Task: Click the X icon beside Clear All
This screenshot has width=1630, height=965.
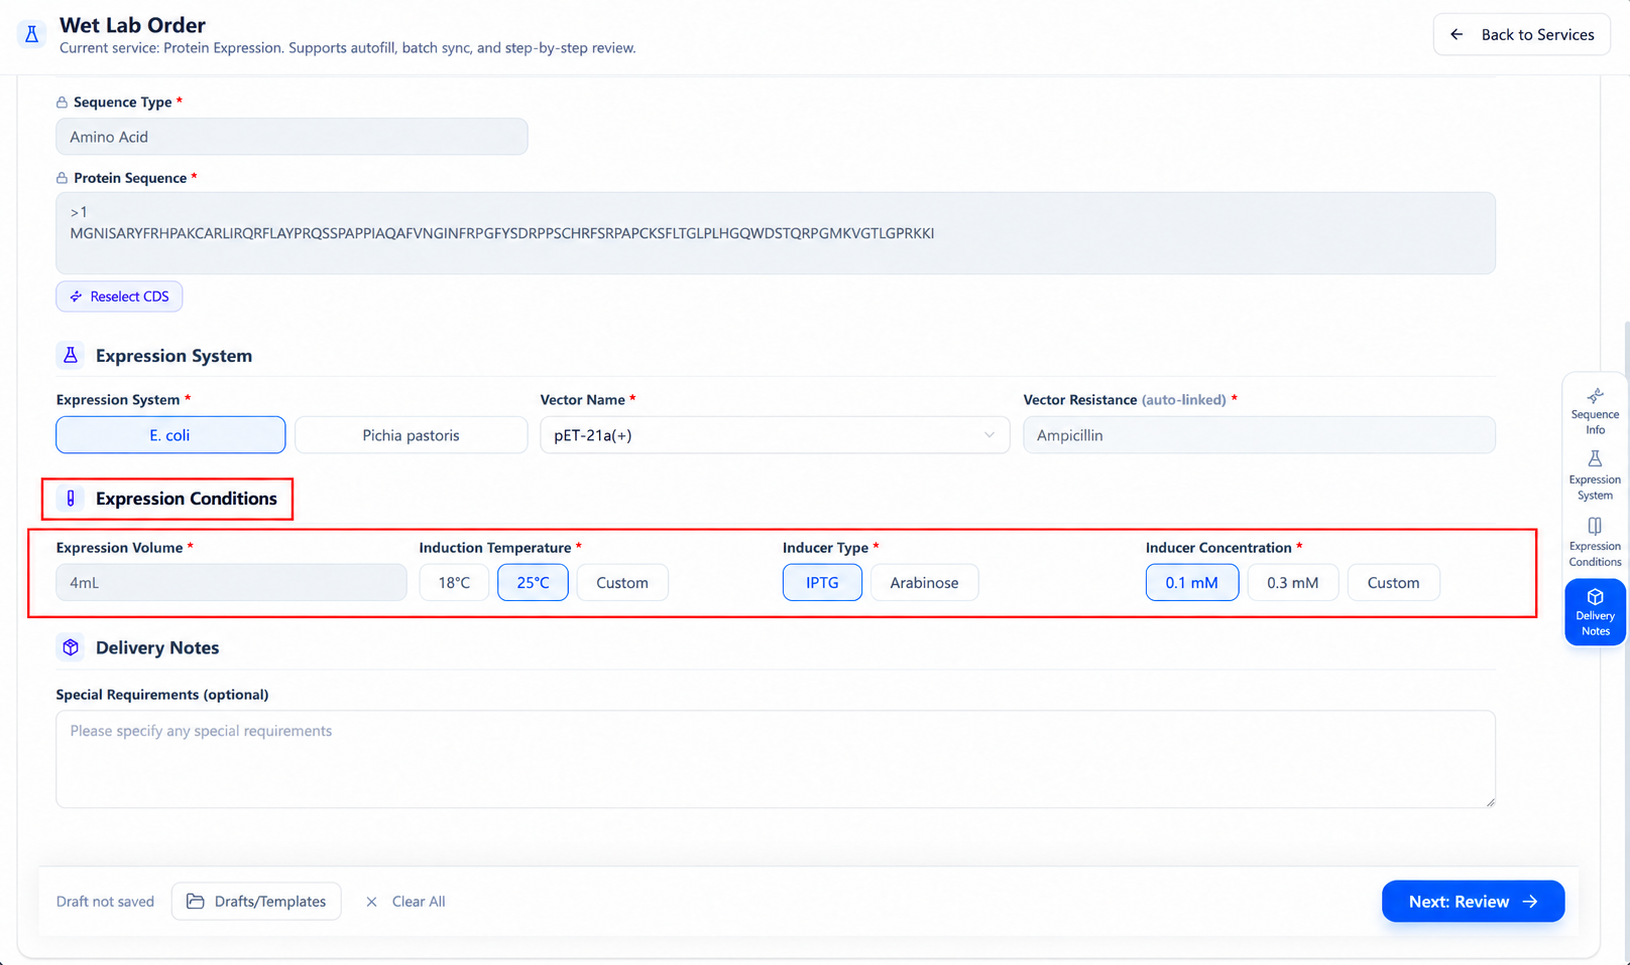Action: pos(371,902)
